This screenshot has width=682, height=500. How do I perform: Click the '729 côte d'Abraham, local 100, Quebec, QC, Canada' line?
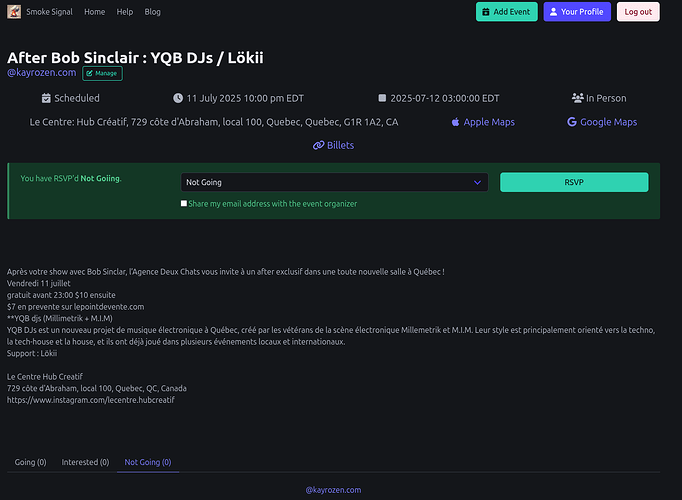click(97, 388)
